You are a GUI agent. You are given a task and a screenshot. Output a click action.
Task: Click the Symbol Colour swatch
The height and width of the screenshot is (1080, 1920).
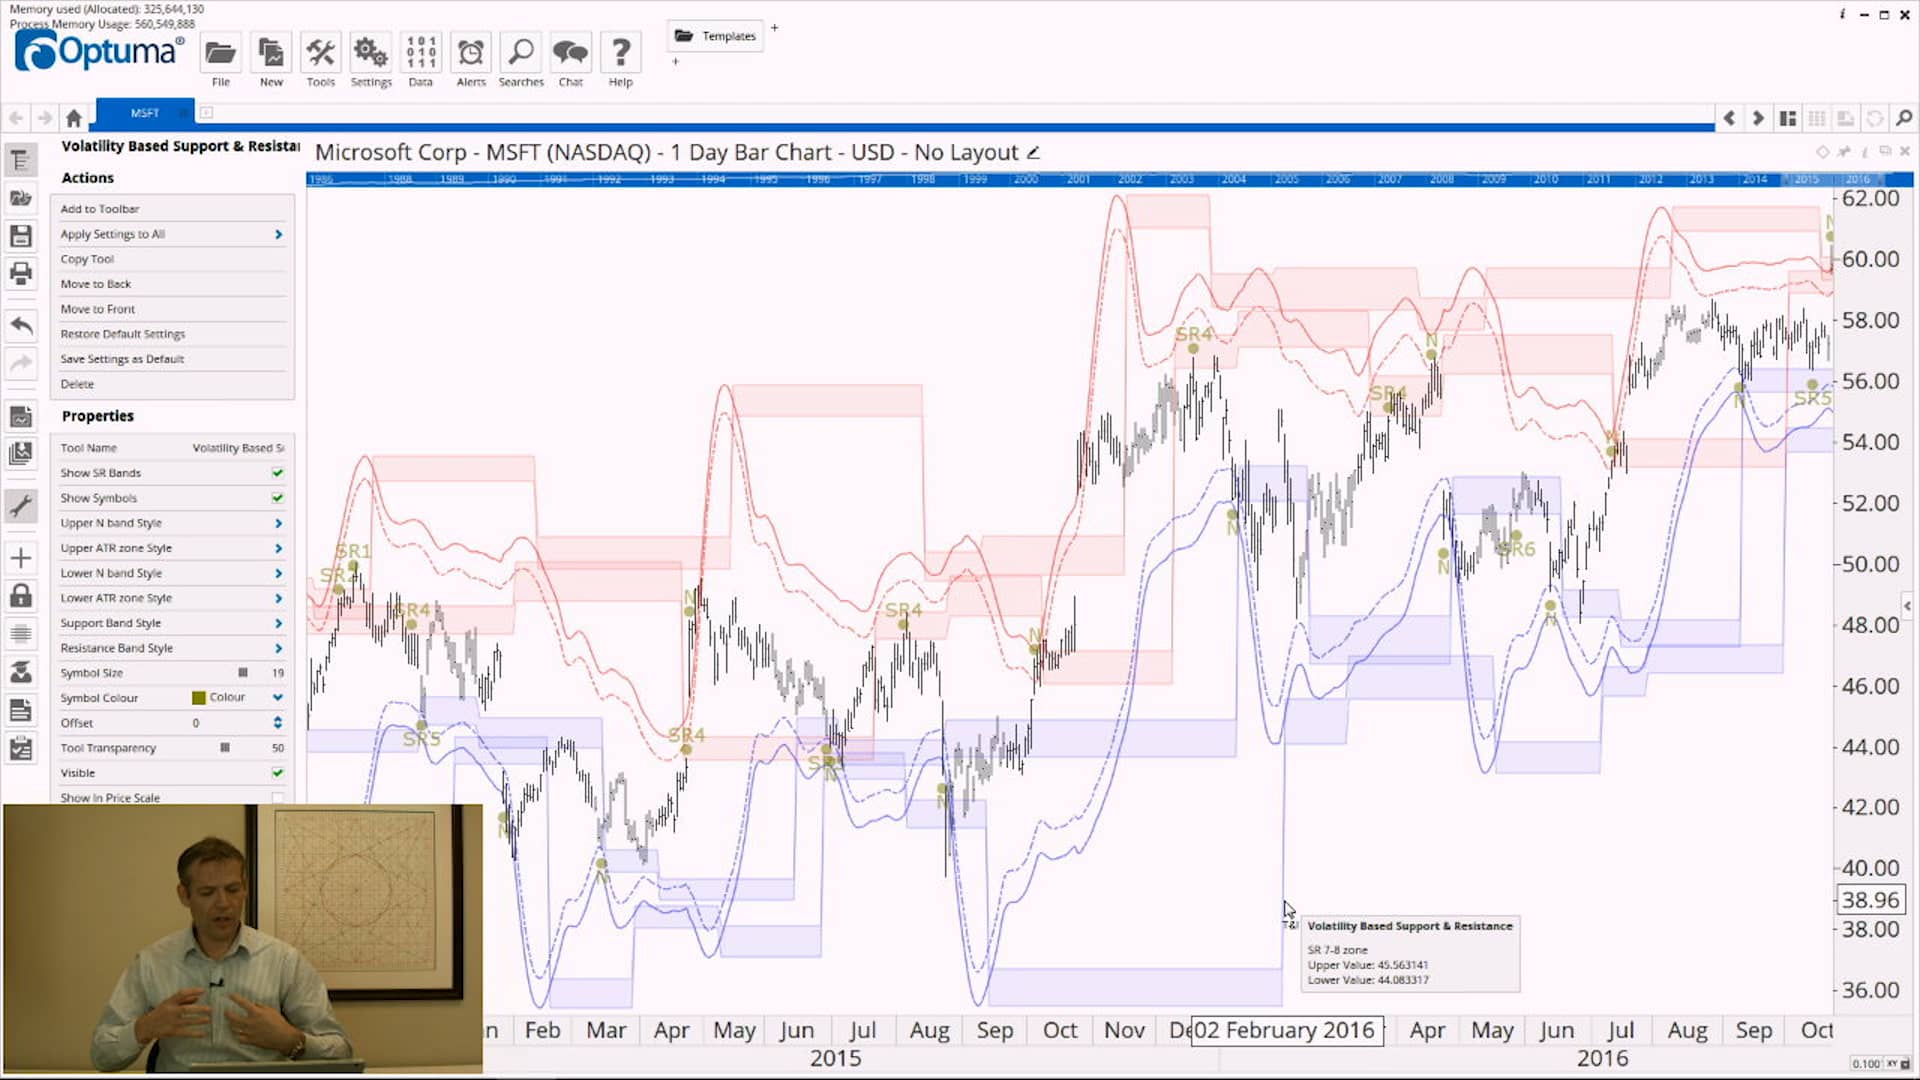pos(199,698)
